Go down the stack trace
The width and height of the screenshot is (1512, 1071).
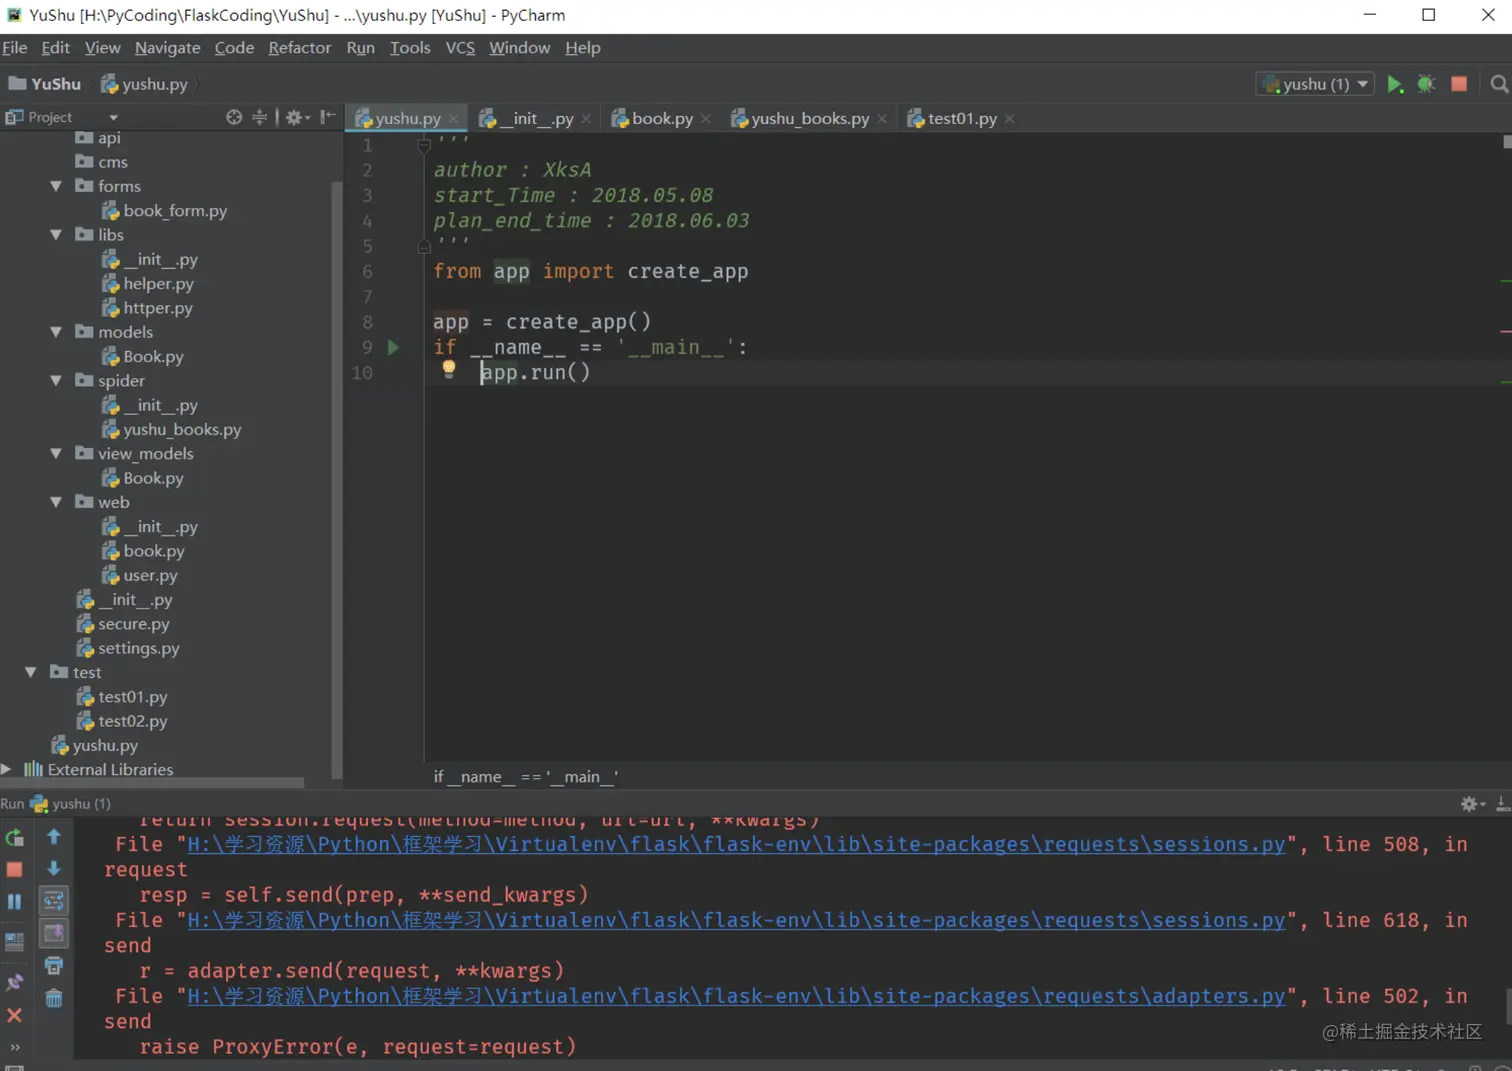(54, 868)
